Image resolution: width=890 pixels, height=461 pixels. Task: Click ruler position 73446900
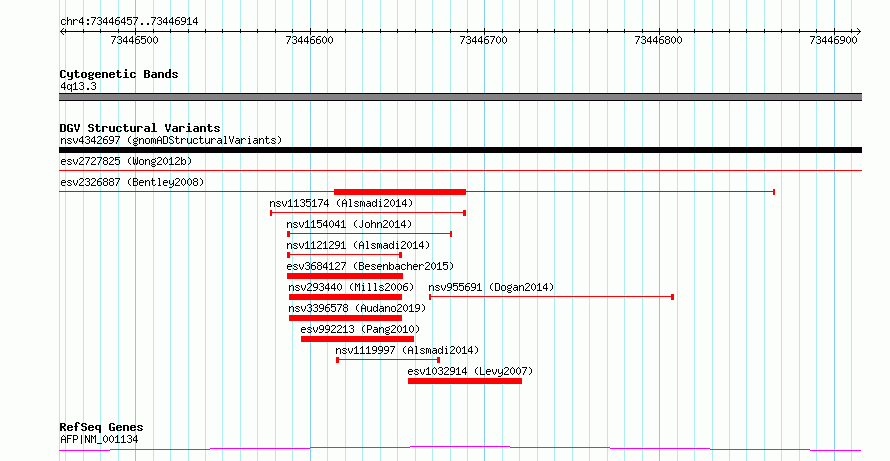(834, 40)
